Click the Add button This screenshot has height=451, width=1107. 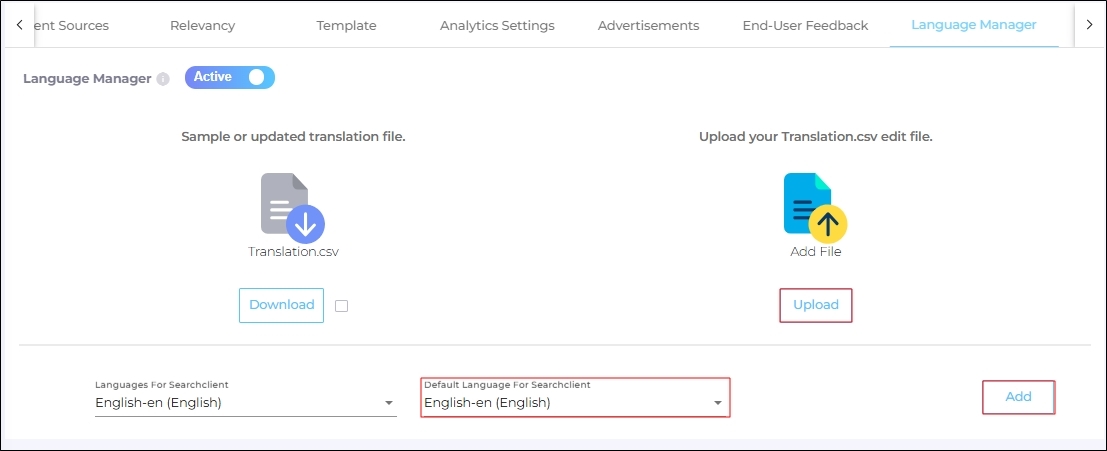point(1018,397)
